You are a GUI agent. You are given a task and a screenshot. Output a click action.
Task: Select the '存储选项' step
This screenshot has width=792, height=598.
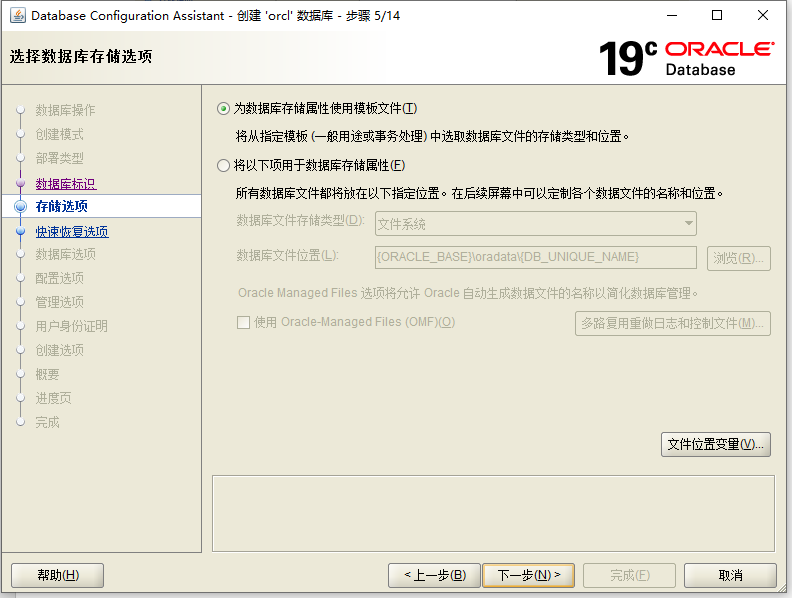click(x=62, y=206)
